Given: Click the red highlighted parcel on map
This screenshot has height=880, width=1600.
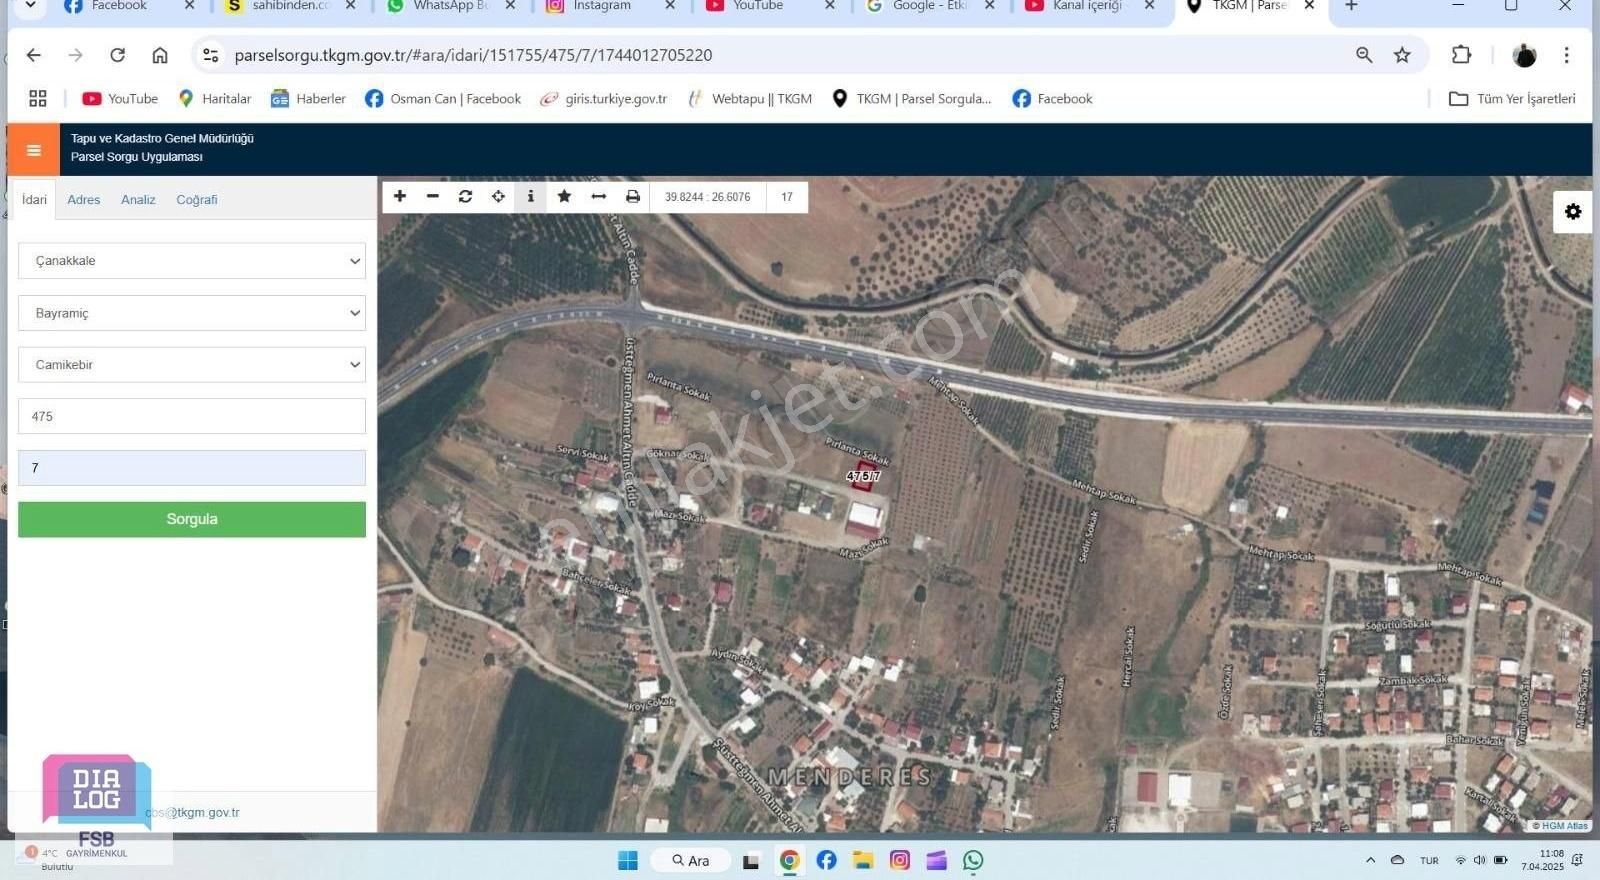Looking at the screenshot, I should click(865, 476).
